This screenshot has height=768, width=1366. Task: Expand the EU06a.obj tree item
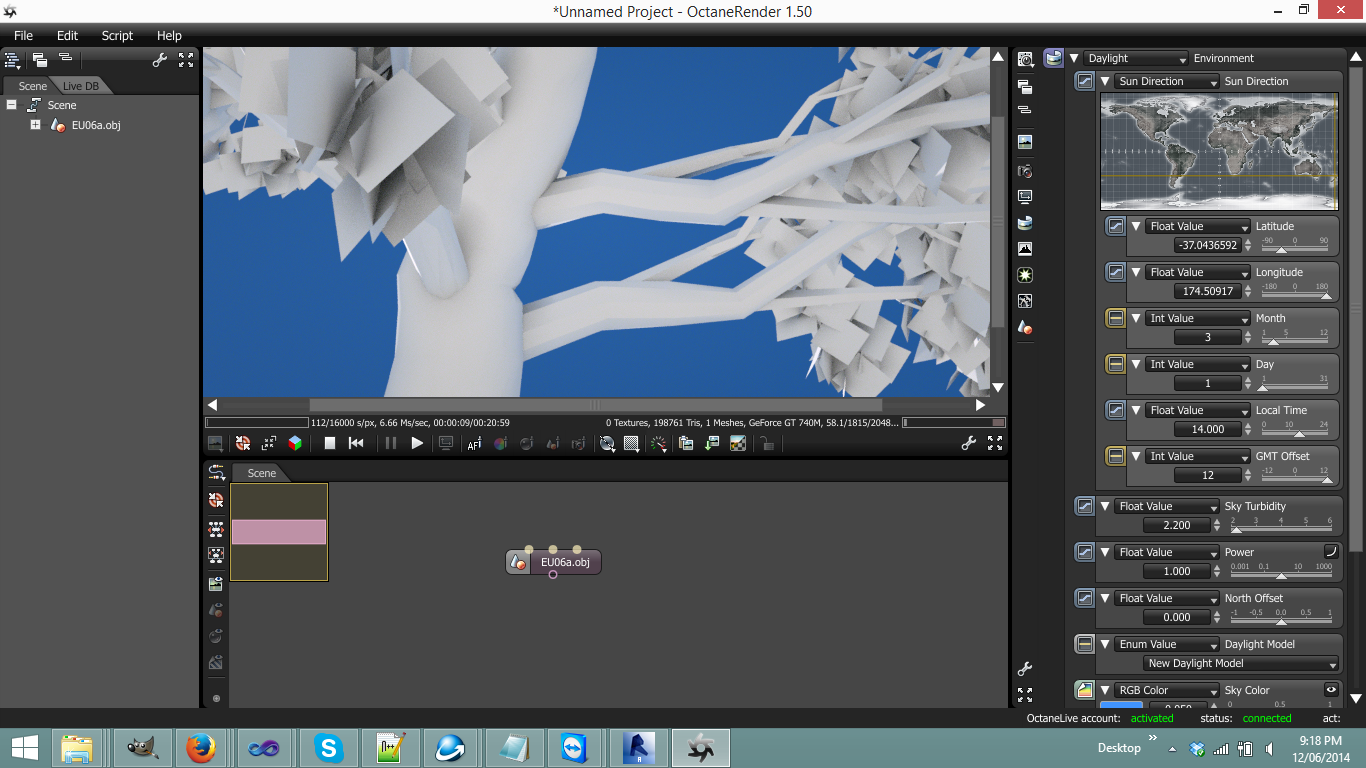tap(35, 125)
